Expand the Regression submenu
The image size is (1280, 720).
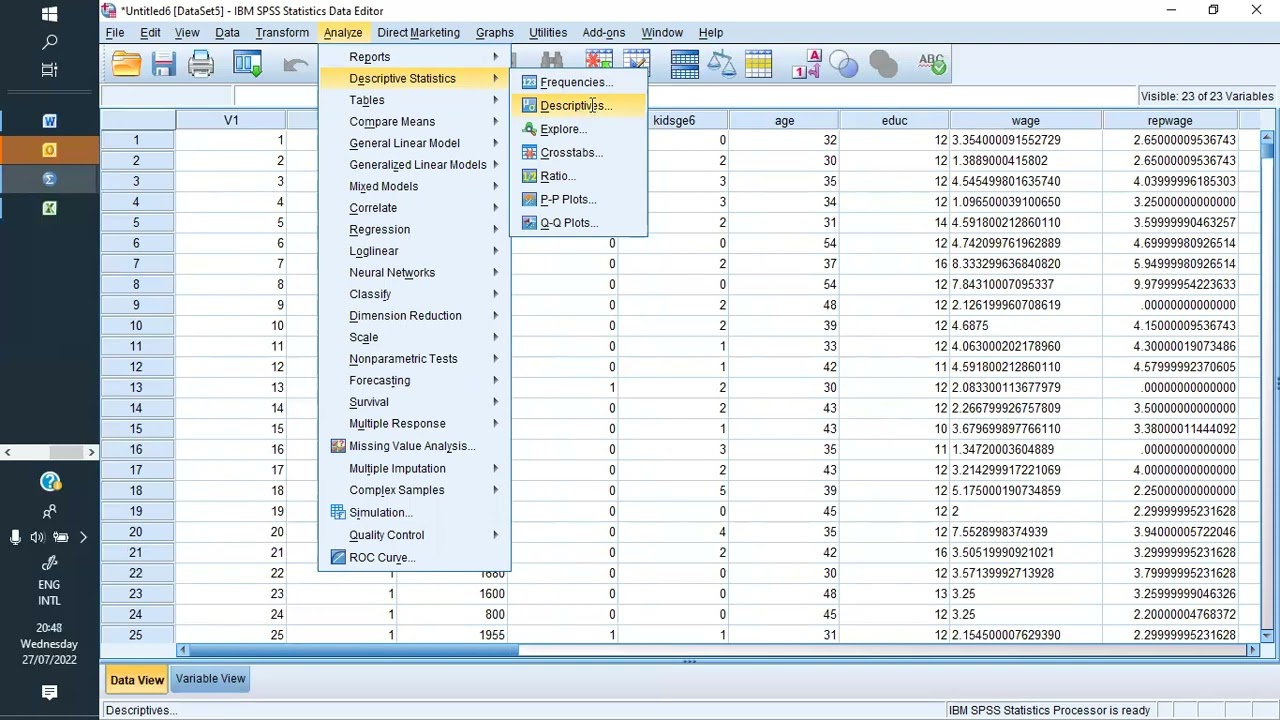tap(414, 229)
